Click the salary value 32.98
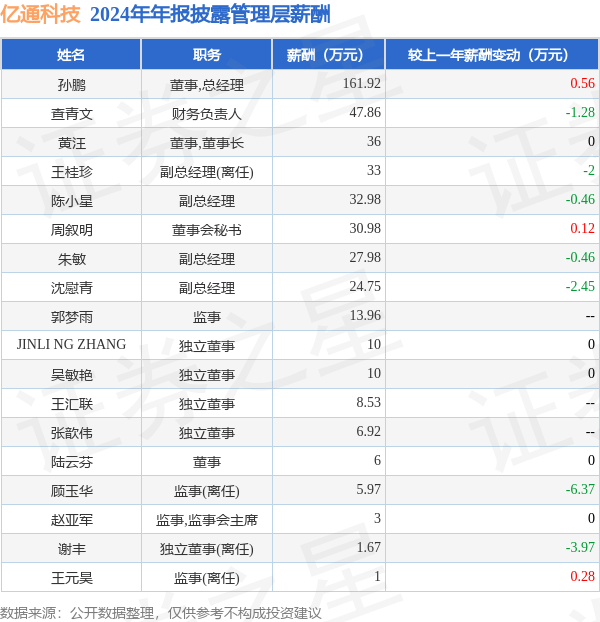 [x=365, y=199]
